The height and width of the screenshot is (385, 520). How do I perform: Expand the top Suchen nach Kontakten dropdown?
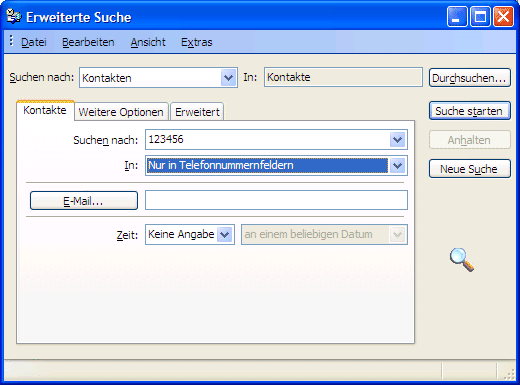tap(228, 78)
